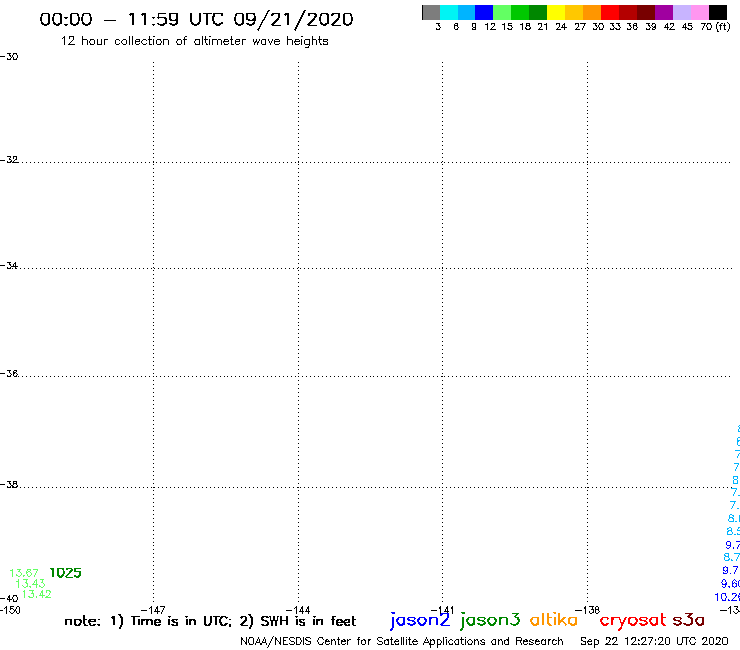Select the '70 (ft)' scale label
The image size is (740, 650).
tap(715, 27)
